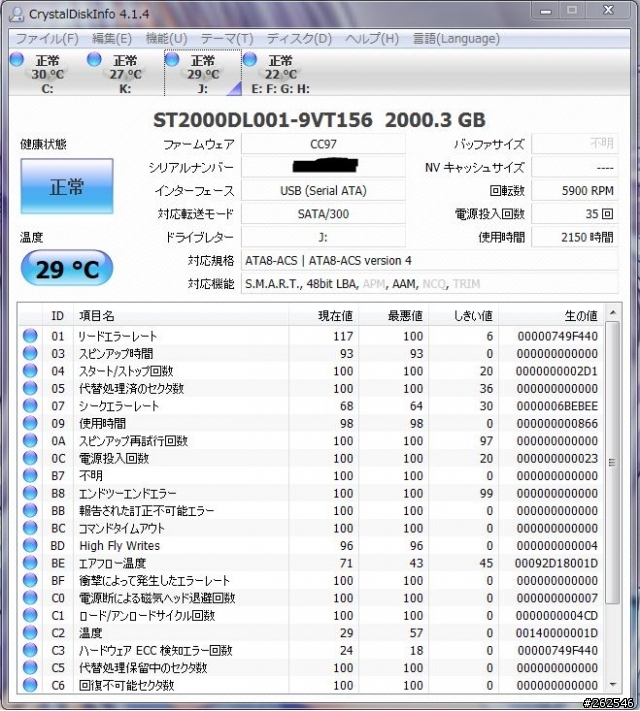Click status icon for 05 代替処理済のセクタ数
The image size is (640, 711).
click(x=30, y=388)
